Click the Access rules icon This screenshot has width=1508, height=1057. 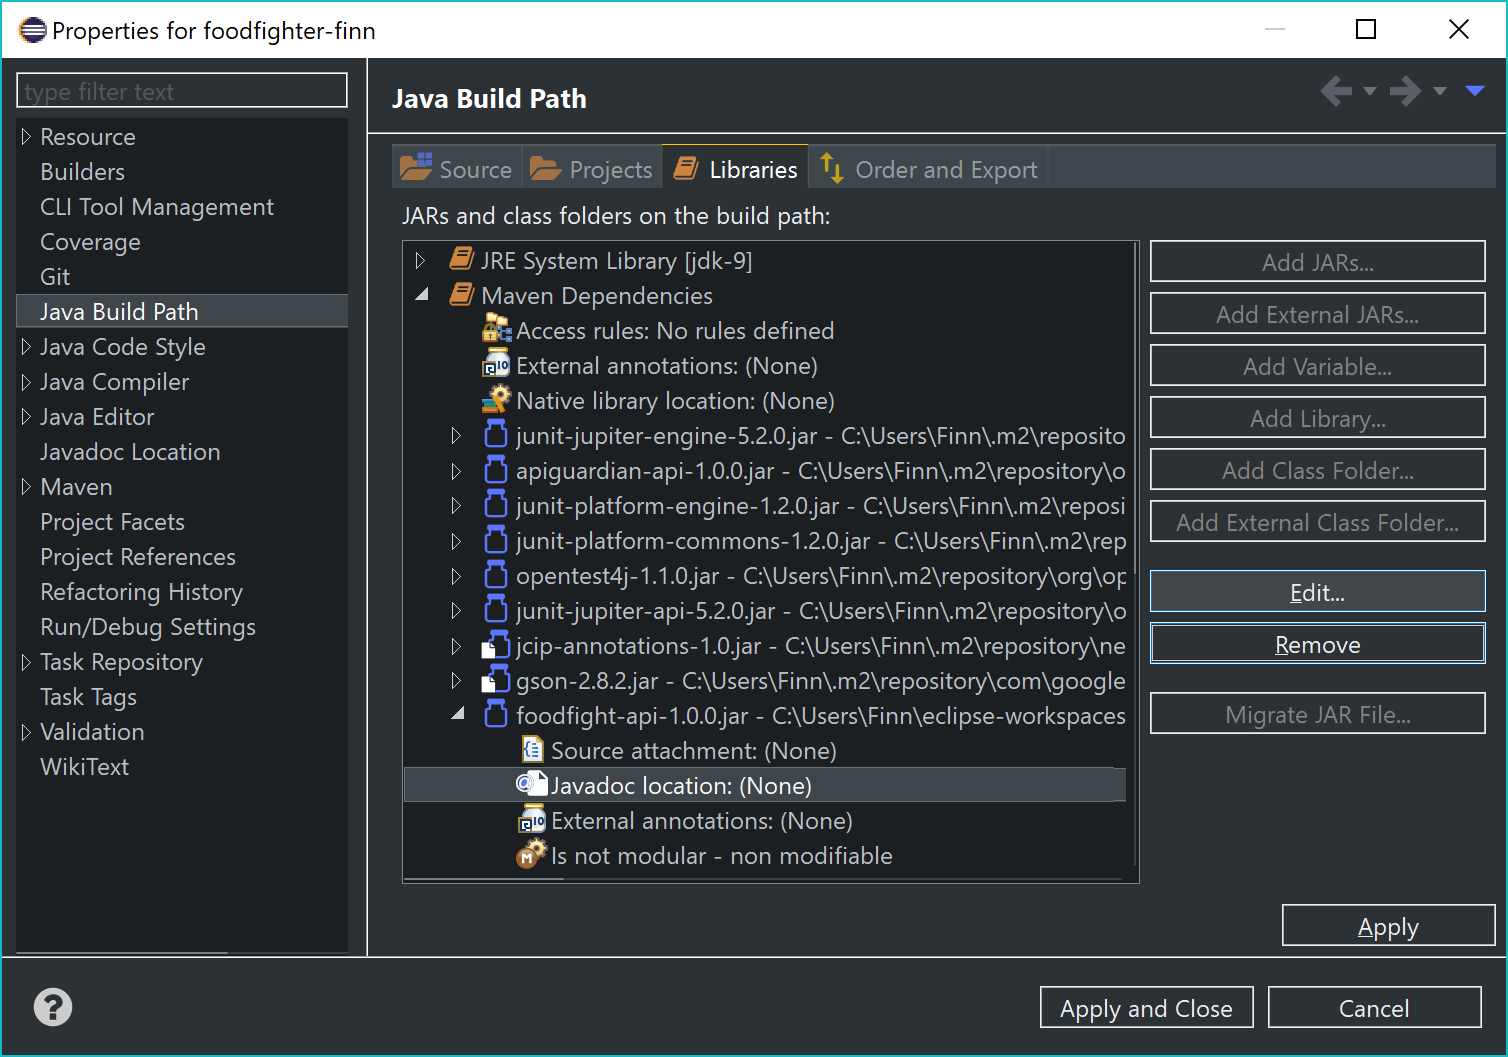[497, 329]
